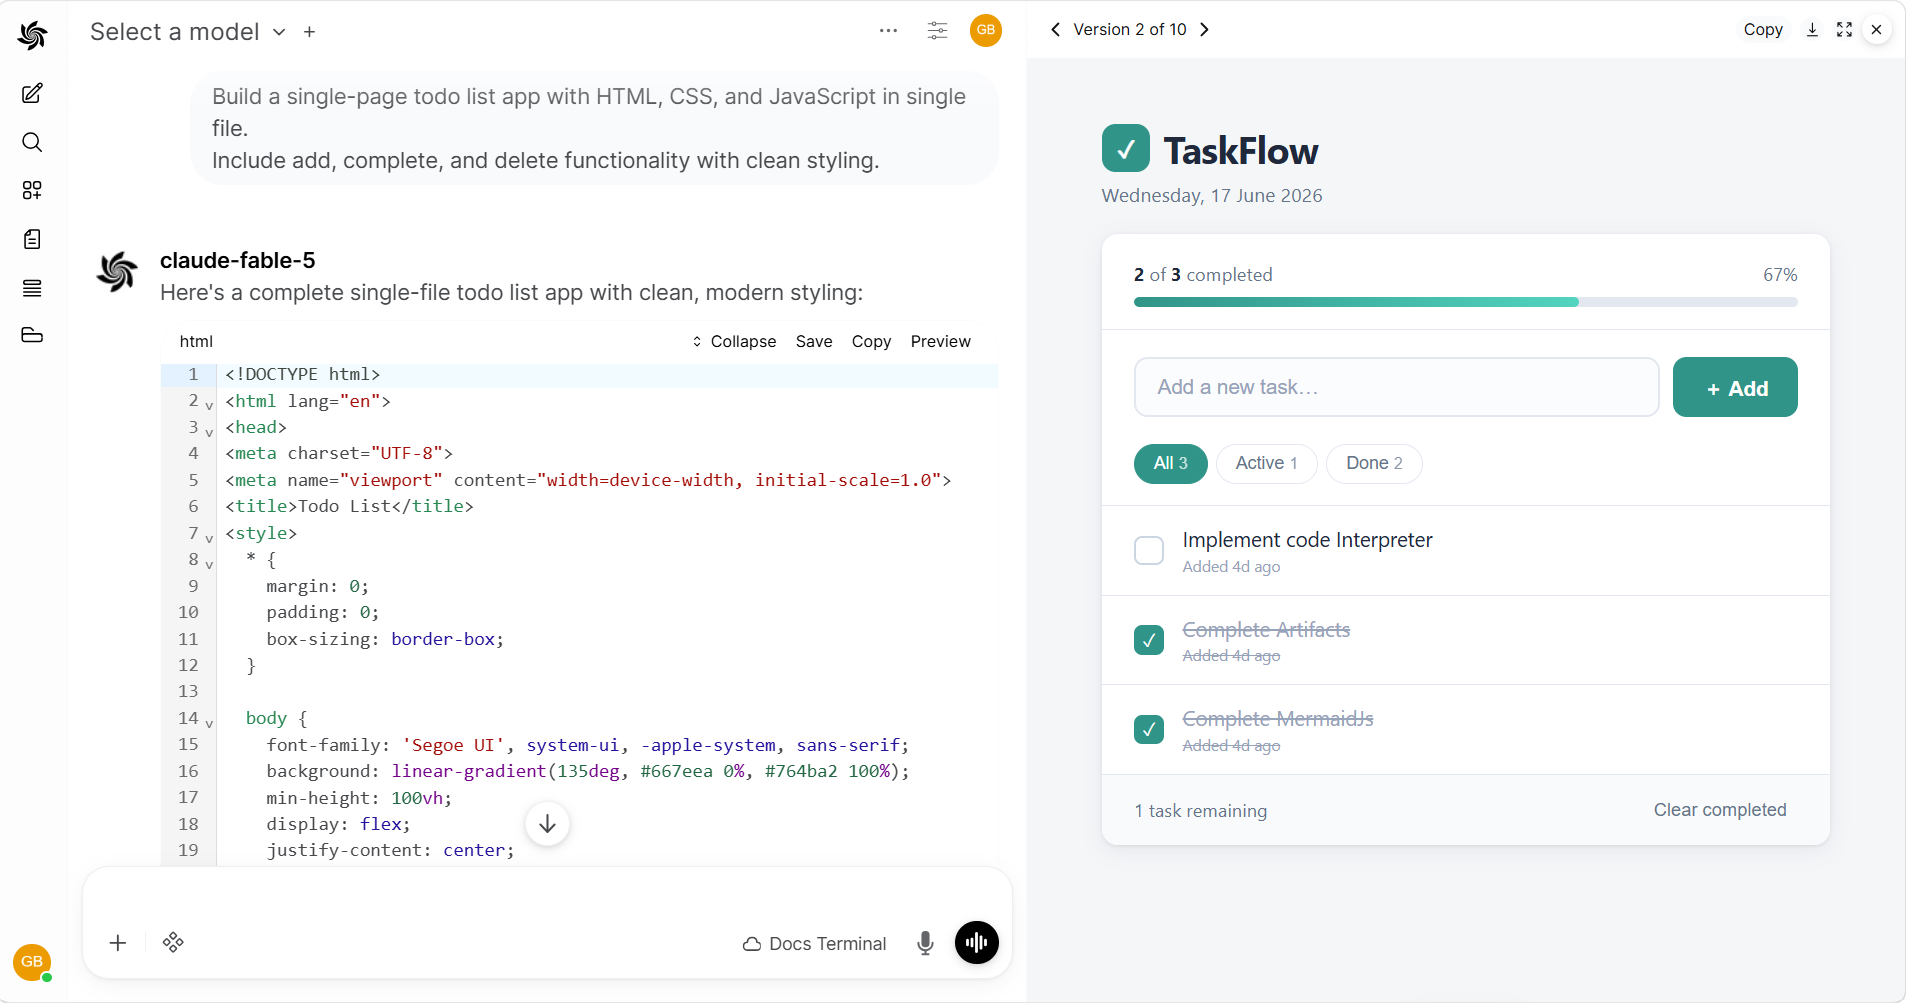Click the 67% progress value

coord(1780,274)
